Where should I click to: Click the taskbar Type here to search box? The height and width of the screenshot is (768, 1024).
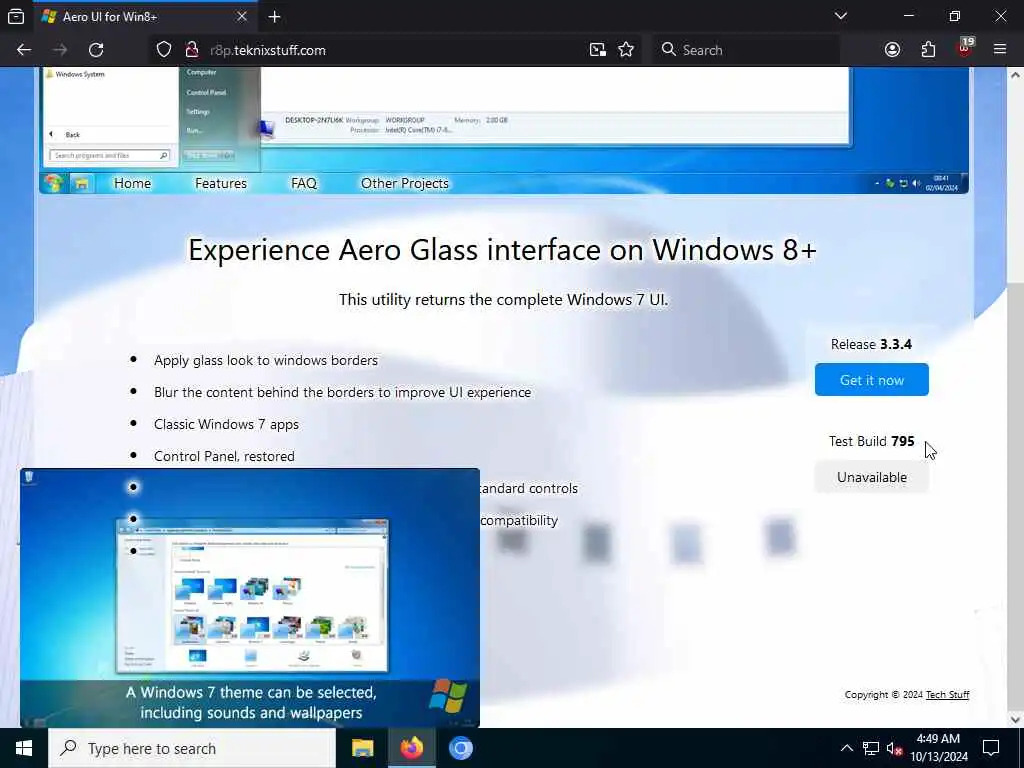pyautogui.click(x=192, y=748)
